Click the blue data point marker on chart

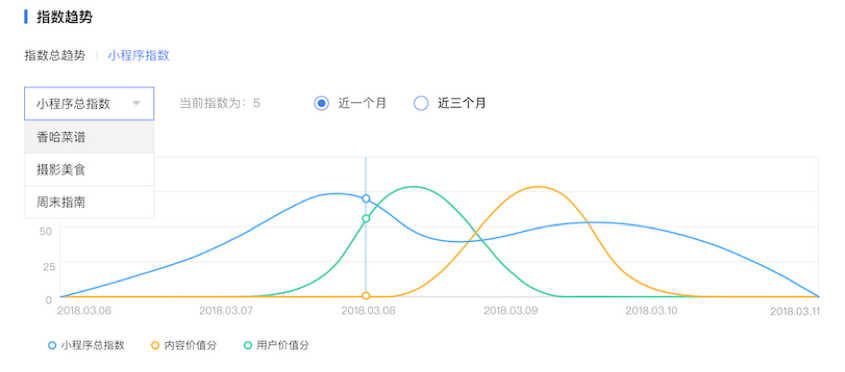tap(366, 199)
